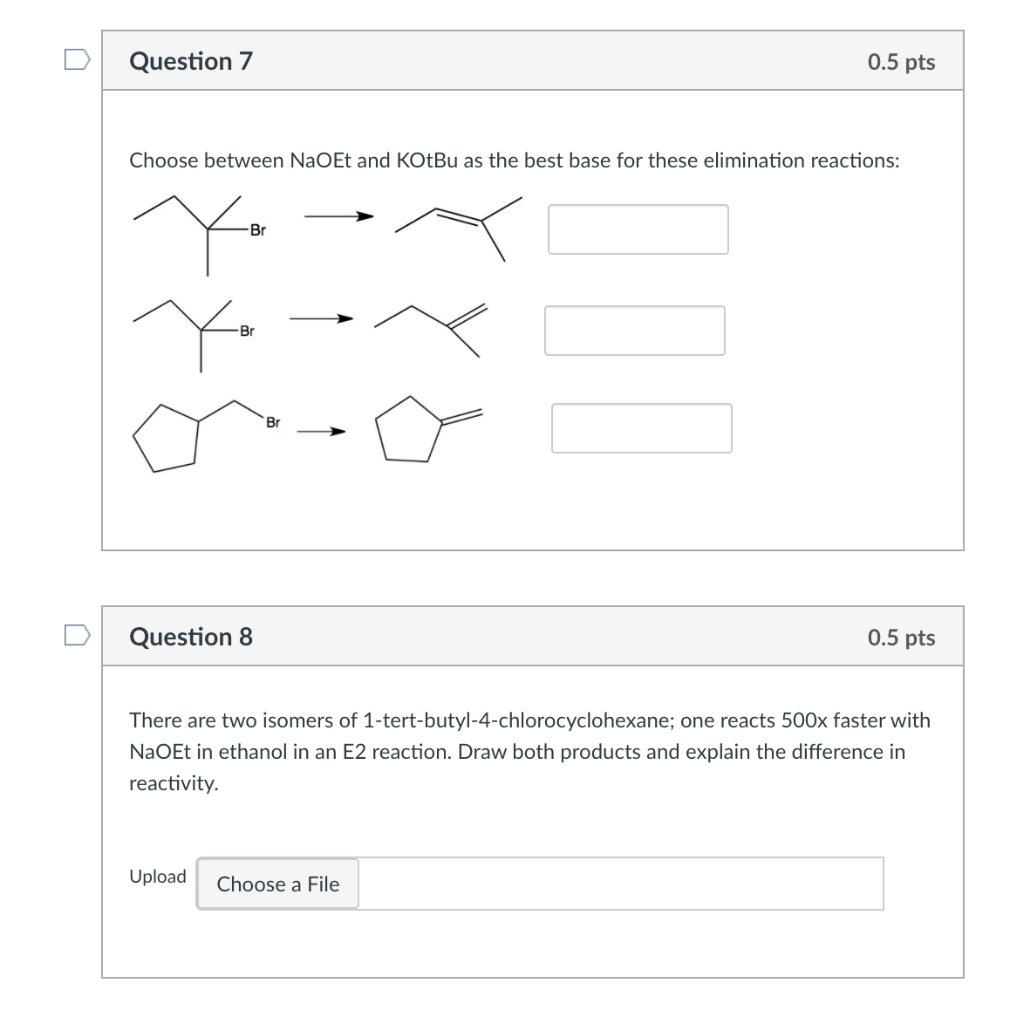Click the third elimination answer box

[641, 428]
